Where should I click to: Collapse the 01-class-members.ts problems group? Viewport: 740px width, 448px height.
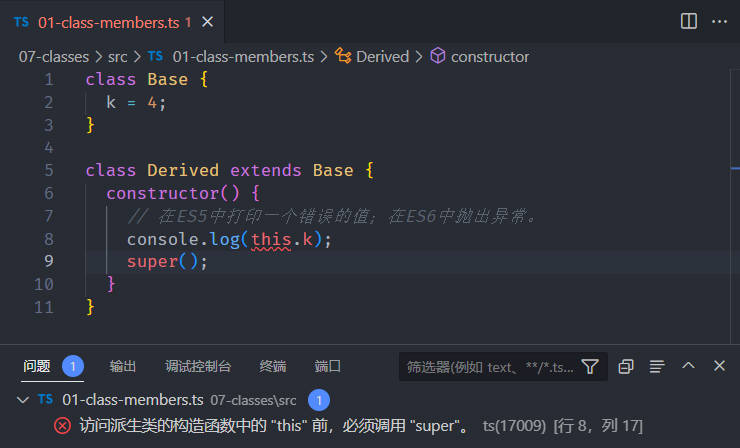click(23, 400)
